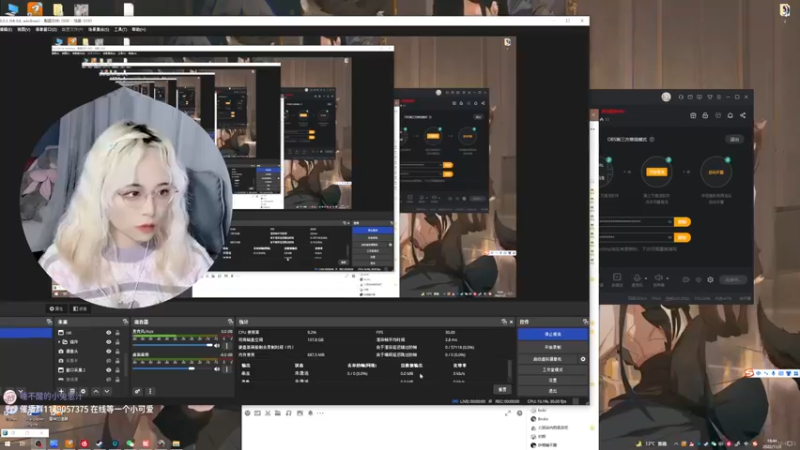
Task: Open source filters (滤镜) button below preview
Action: click(x=80, y=309)
